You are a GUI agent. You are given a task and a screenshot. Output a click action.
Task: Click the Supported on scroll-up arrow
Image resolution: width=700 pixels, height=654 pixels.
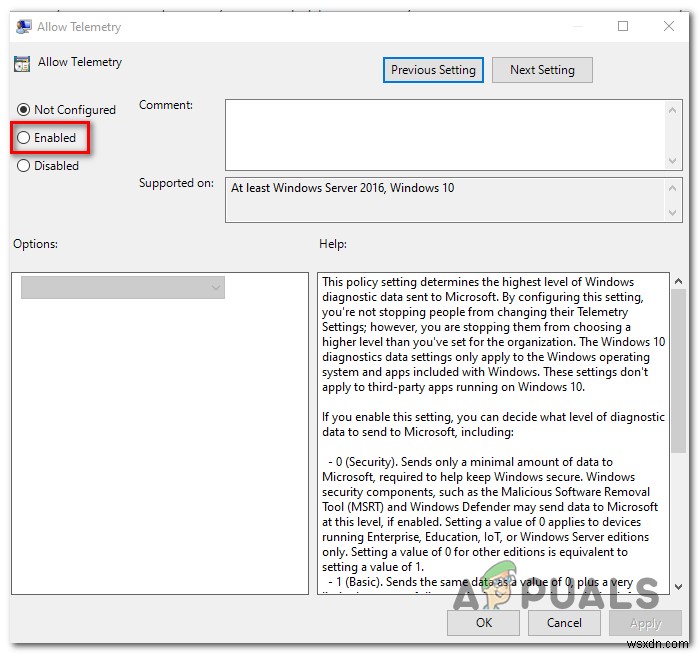click(673, 188)
